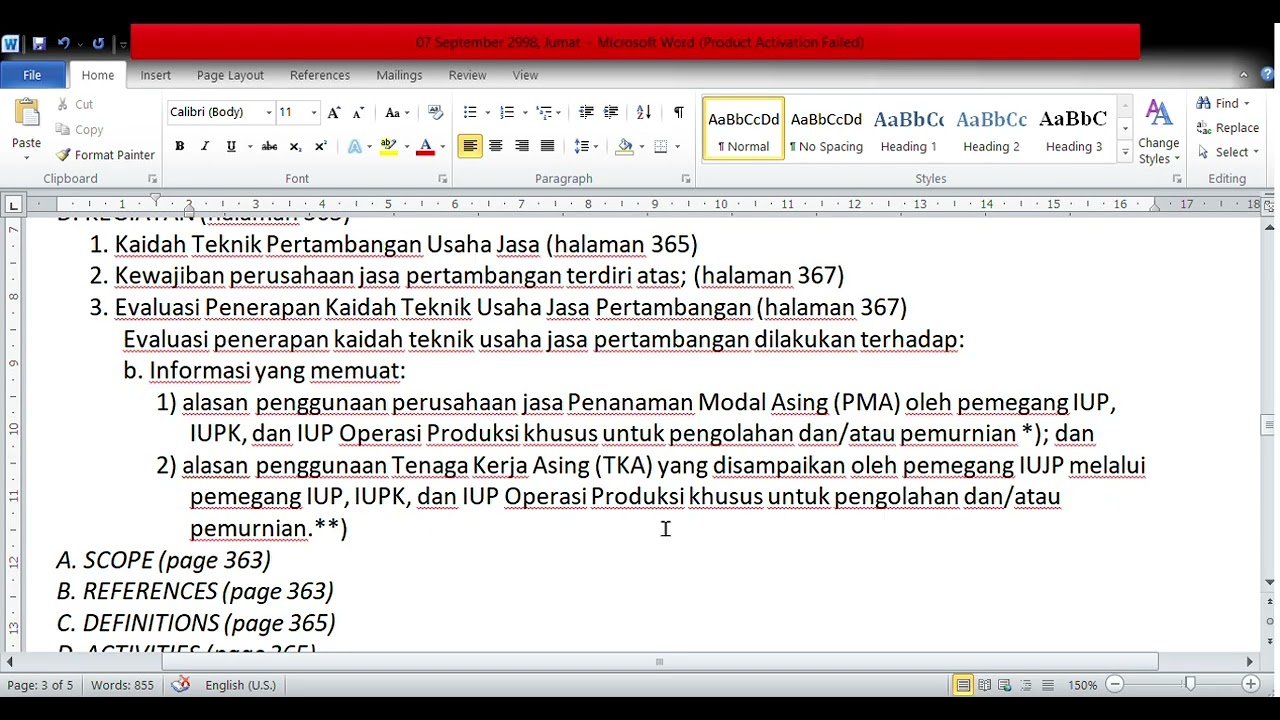Click the Undo arrow in Quick Access
Image resolution: width=1280 pixels, height=720 pixels.
coord(63,43)
